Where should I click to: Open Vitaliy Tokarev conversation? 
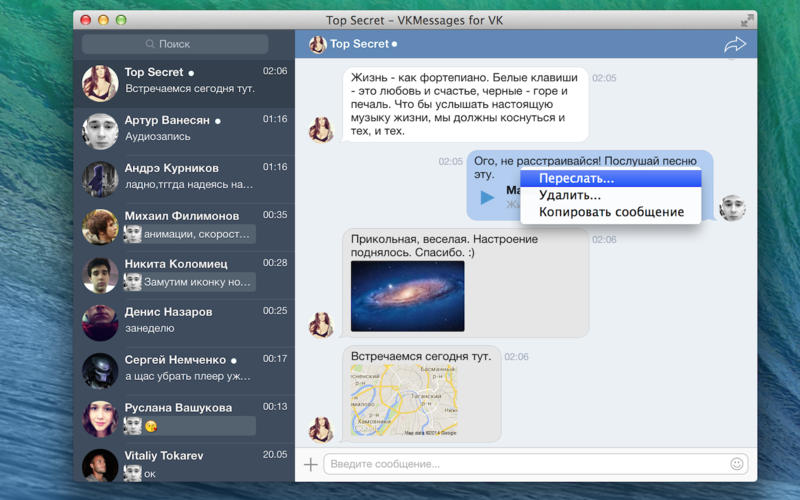click(184, 462)
